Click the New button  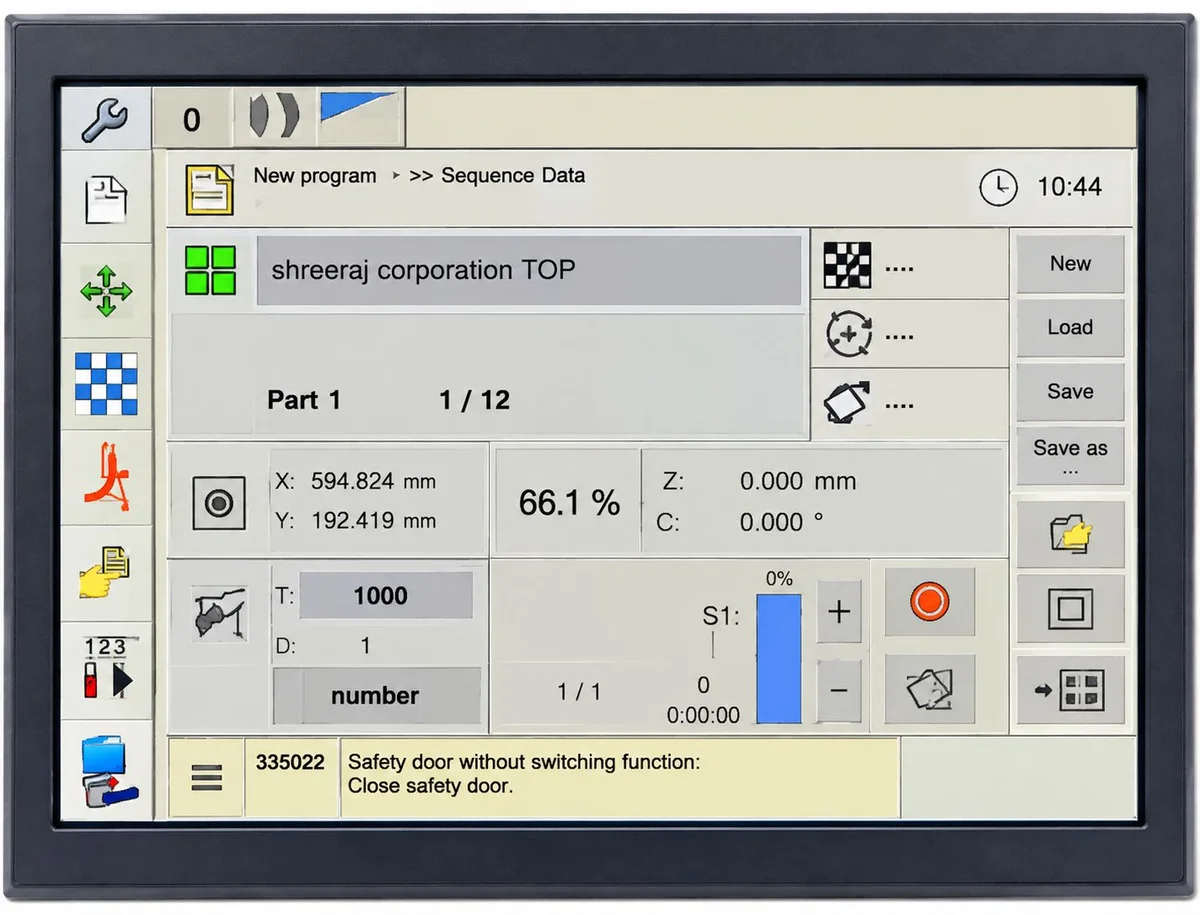pos(1070,264)
